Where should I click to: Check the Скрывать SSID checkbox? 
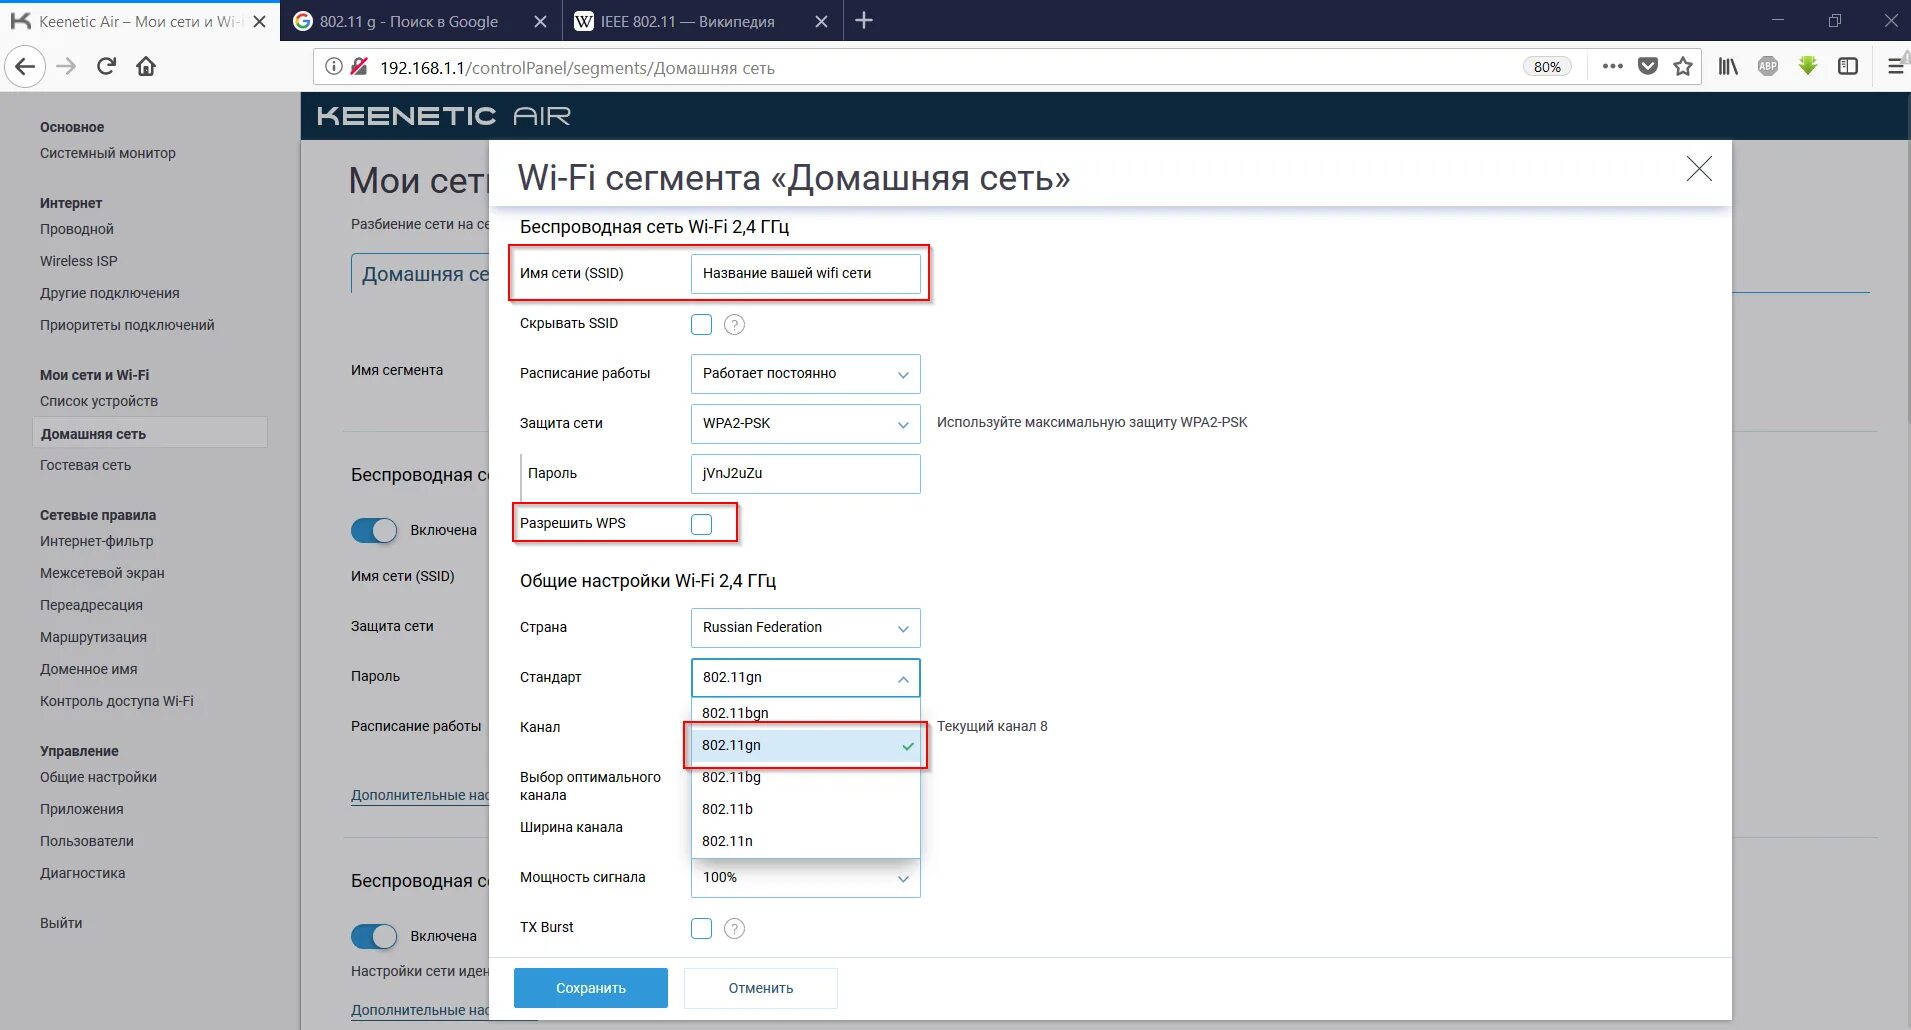(701, 324)
